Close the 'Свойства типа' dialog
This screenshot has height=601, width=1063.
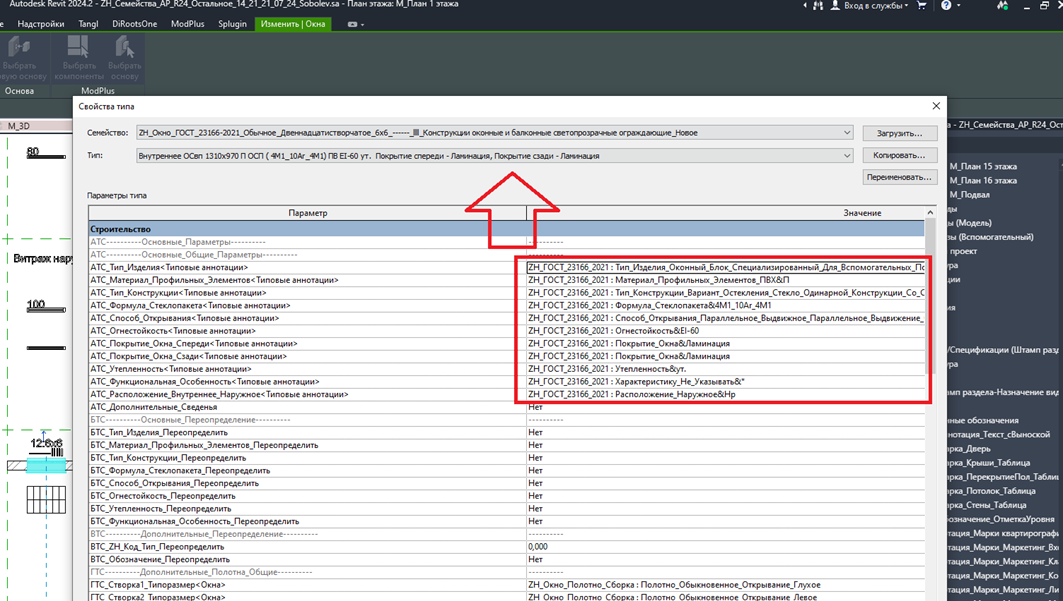(x=936, y=106)
